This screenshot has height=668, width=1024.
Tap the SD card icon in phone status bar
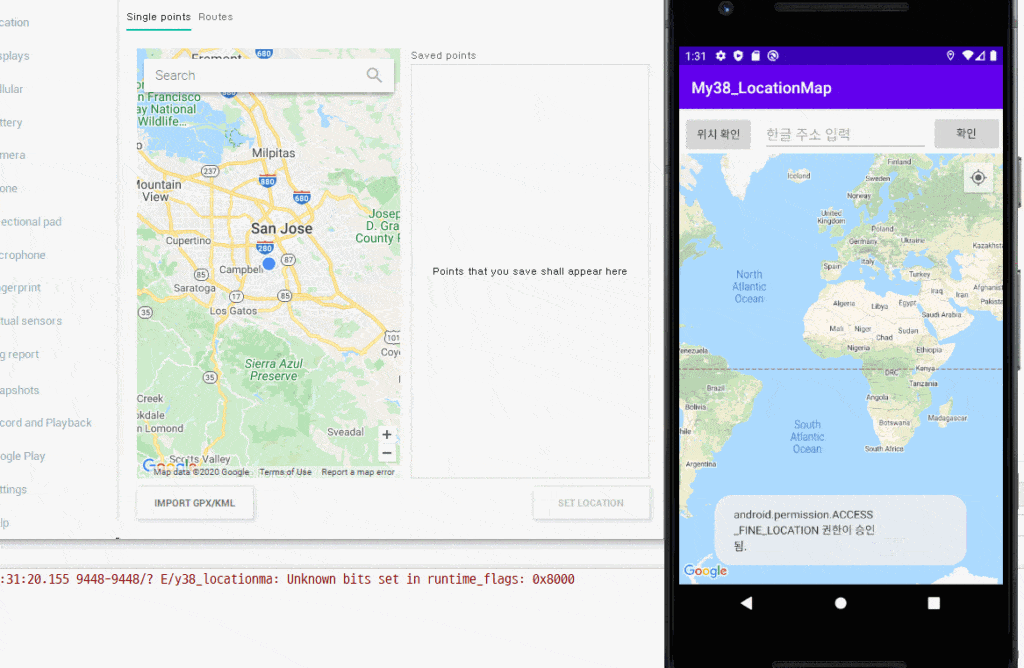(x=756, y=56)
